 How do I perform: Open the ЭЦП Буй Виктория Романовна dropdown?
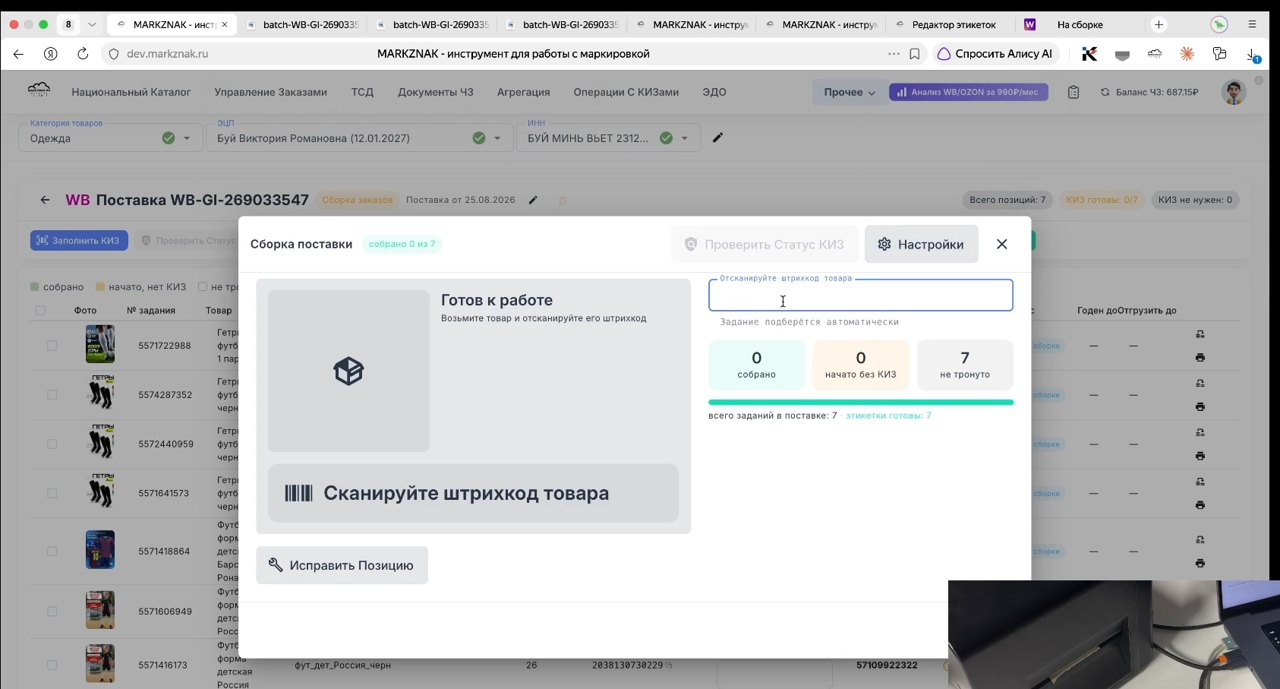[x=360, y=138]
